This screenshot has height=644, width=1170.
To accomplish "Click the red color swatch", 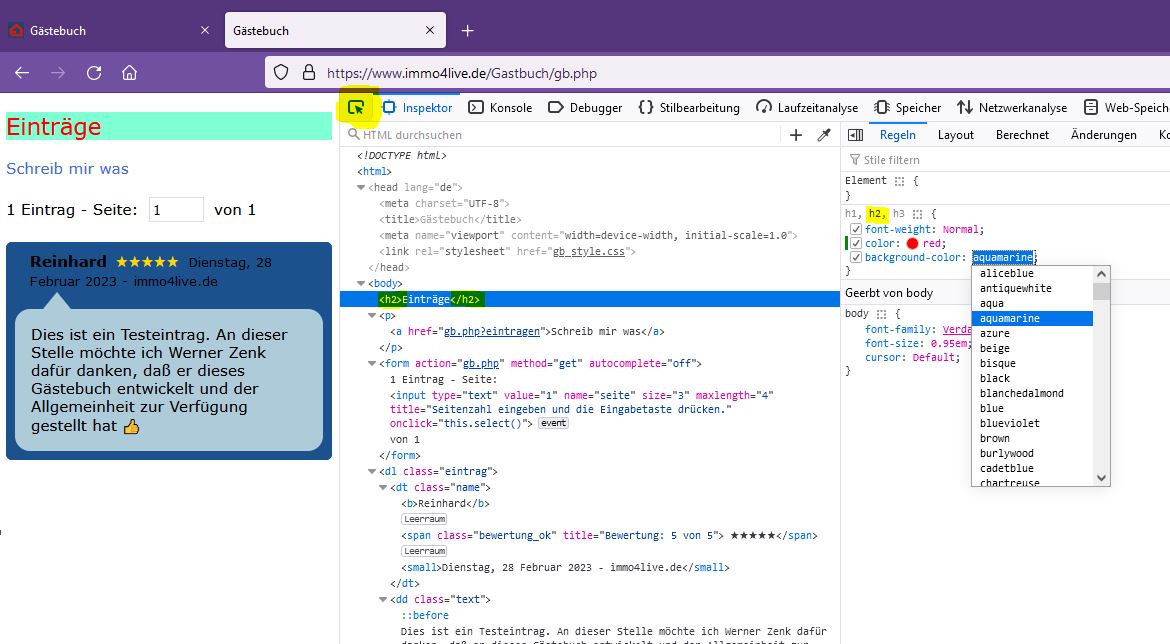I will (912, 243).
